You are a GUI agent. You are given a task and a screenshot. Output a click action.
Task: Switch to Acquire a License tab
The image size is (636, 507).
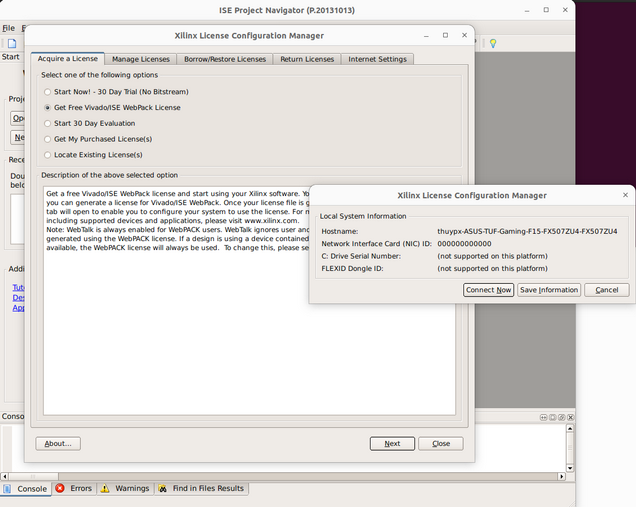click(x=68, y=58)
